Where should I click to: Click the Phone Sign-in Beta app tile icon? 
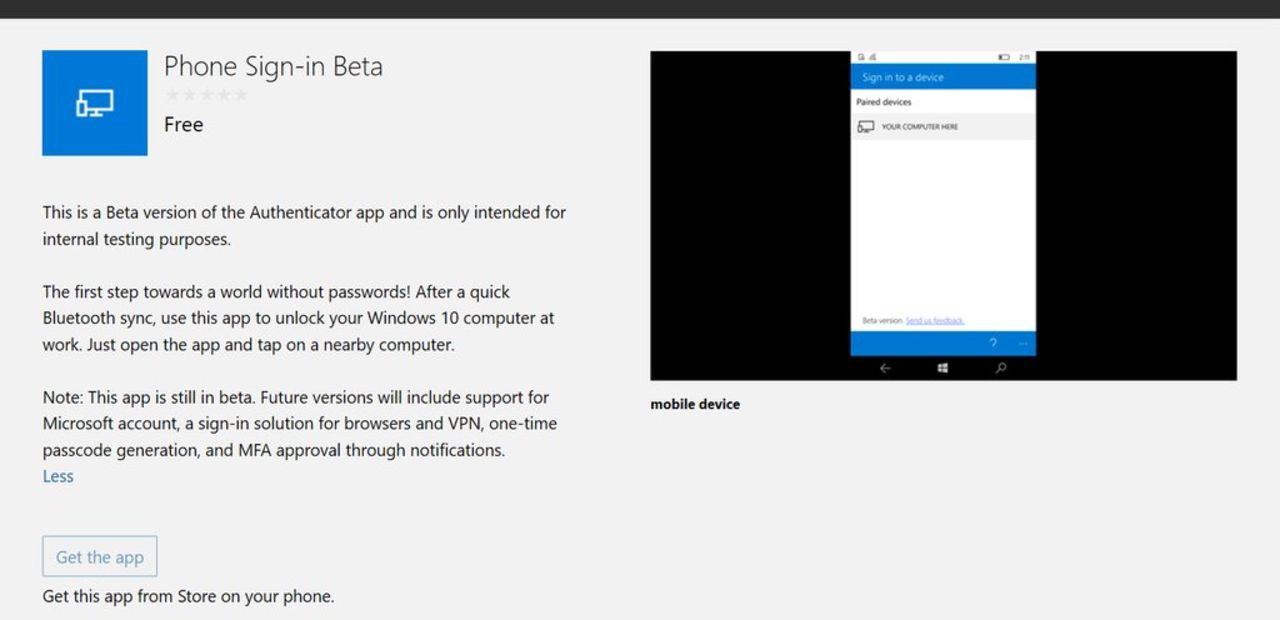point(94,102)
